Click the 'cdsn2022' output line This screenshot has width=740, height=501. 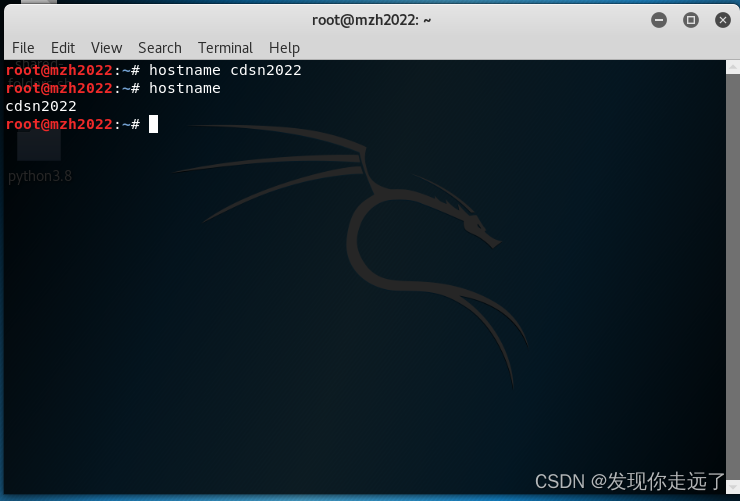point(41,106)
